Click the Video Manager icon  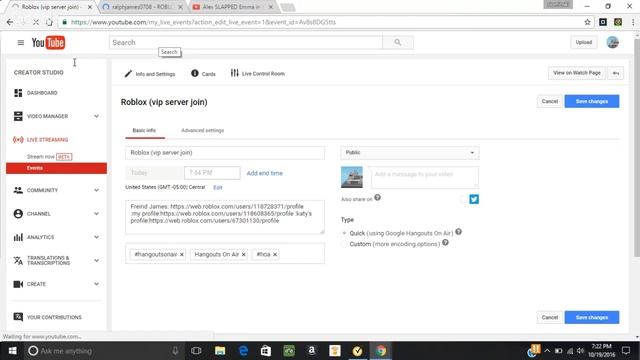coord(18,116)
